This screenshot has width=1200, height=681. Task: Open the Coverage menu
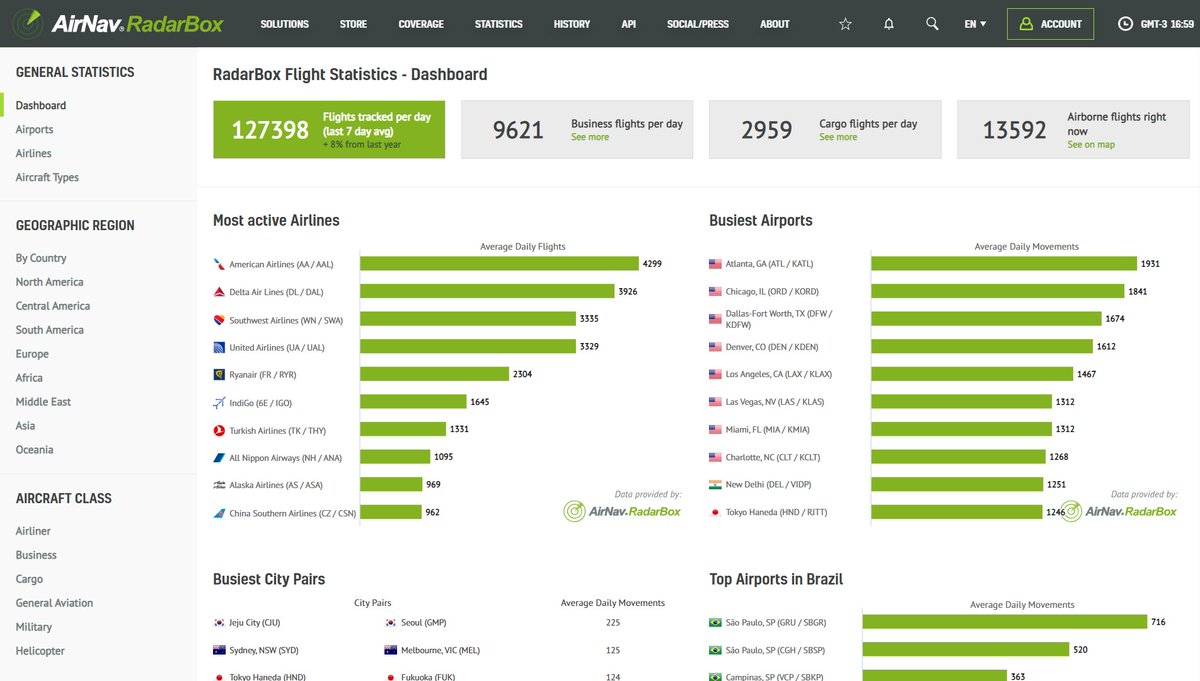[x=421, y=24]
